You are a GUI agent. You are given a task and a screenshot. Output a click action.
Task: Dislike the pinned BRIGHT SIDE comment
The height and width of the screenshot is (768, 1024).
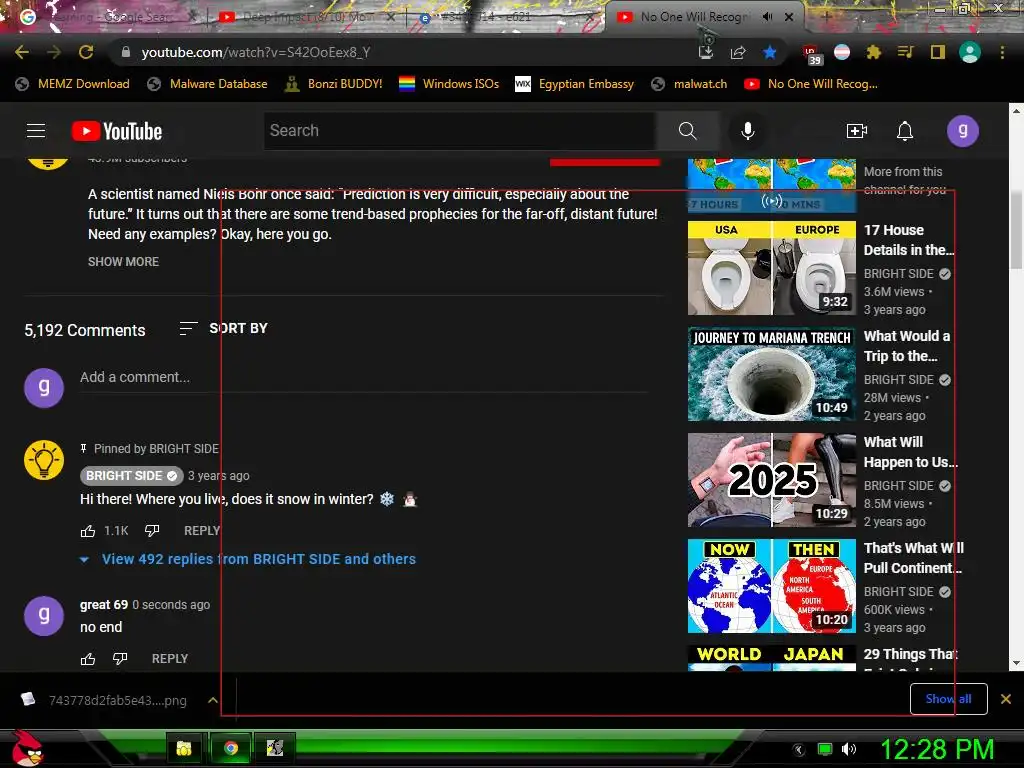[x=152, y=530]
